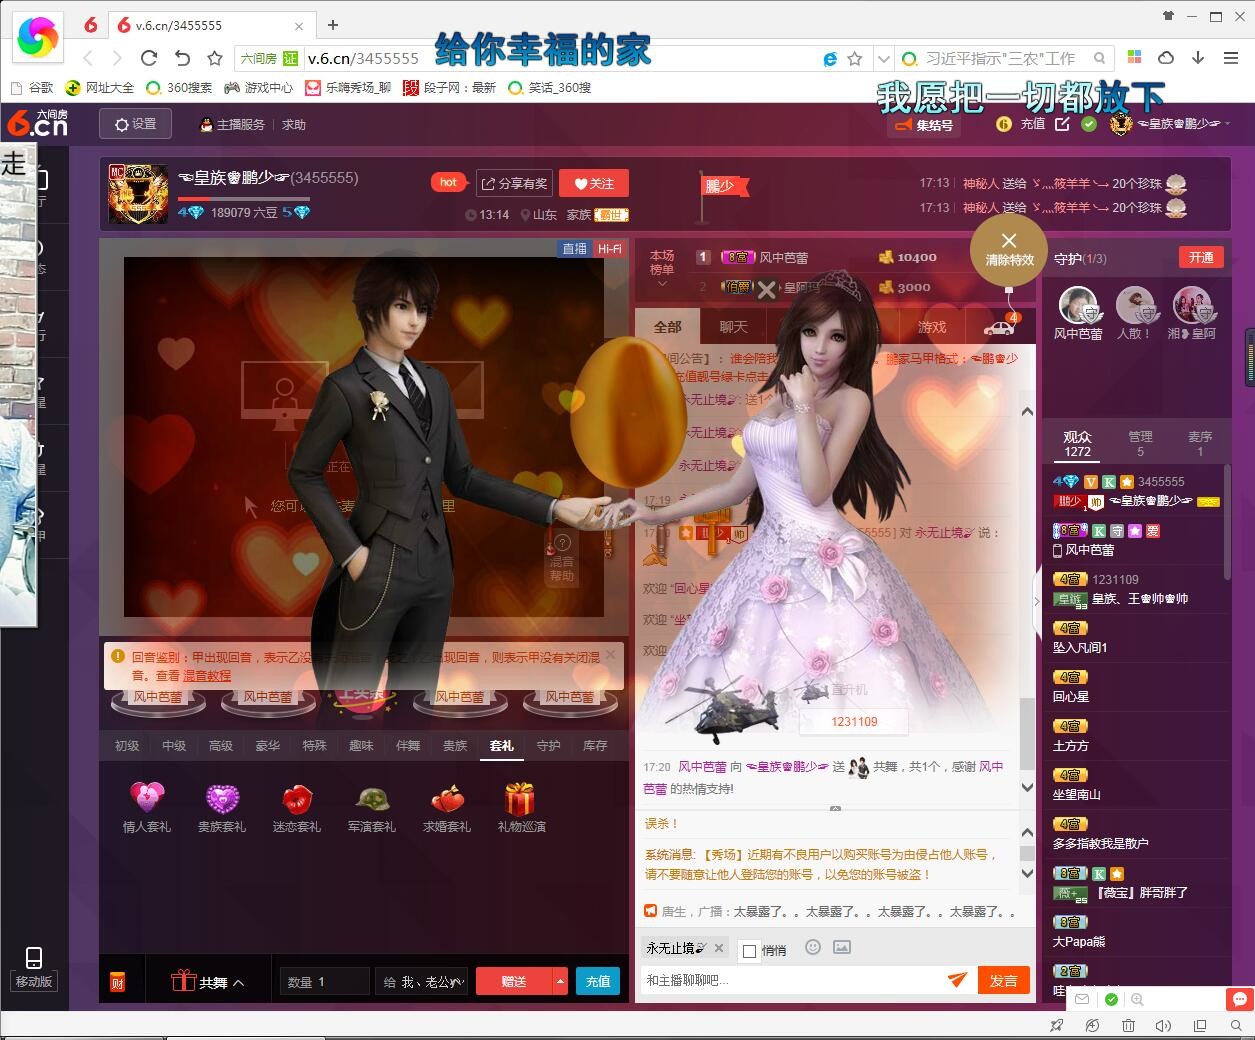Click the red 关注 follow button

(x=594, y=183)
